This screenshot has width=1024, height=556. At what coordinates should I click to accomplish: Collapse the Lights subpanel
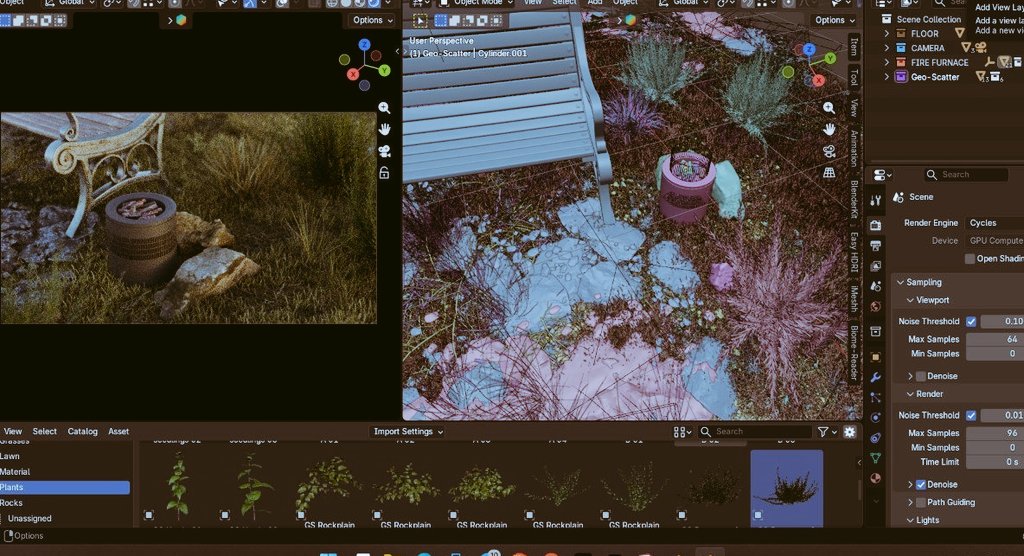click(x=910, y=521)
